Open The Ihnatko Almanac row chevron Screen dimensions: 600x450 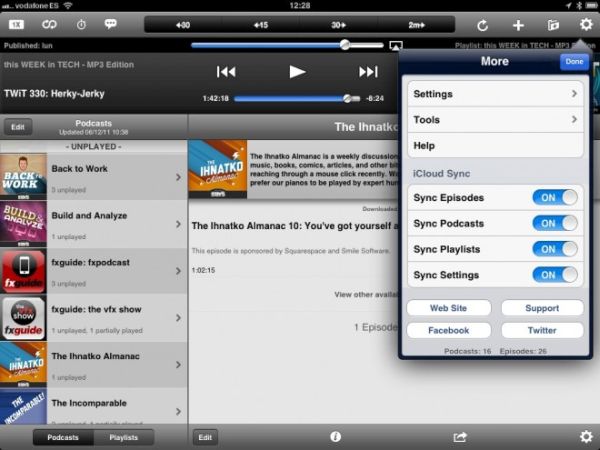click(x=178, y=365)
